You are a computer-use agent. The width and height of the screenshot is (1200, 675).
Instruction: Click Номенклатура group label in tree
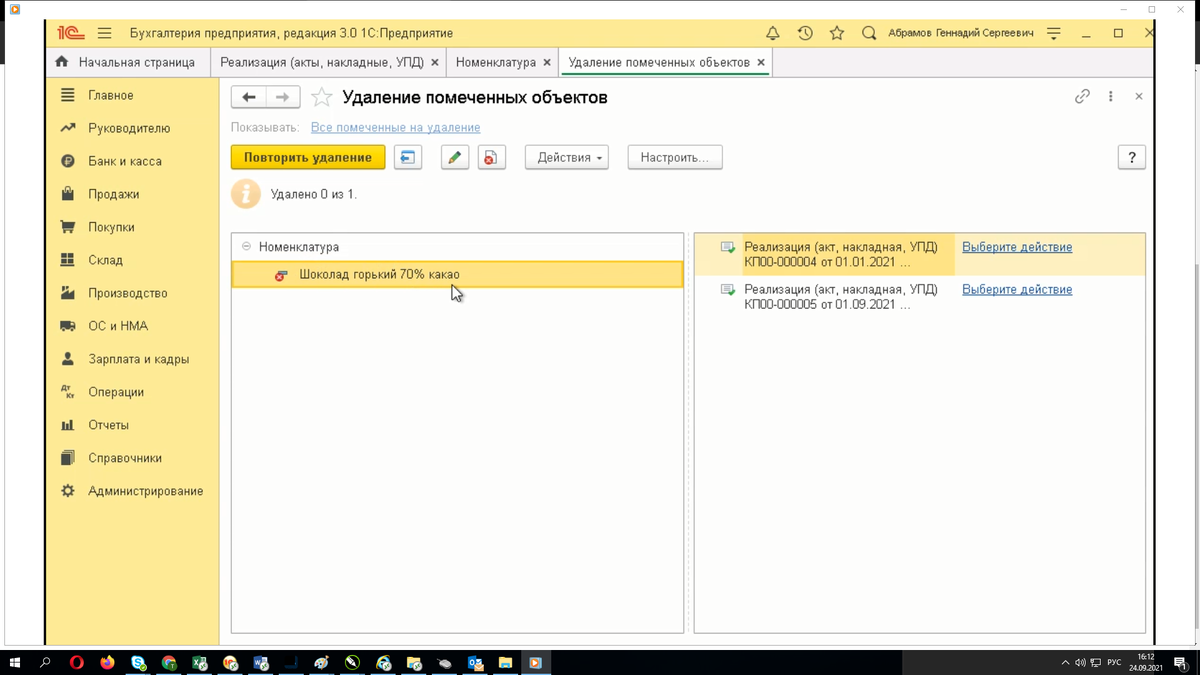point(299,247)
